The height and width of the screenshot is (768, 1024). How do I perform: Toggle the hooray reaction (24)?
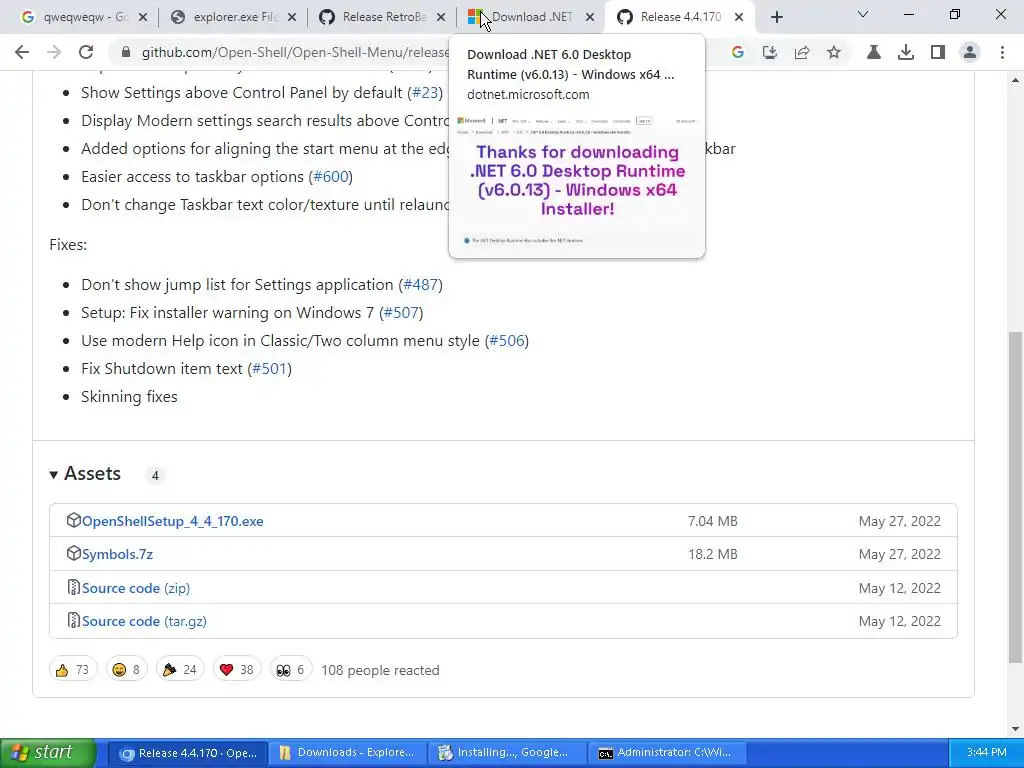tap(180, 669)
